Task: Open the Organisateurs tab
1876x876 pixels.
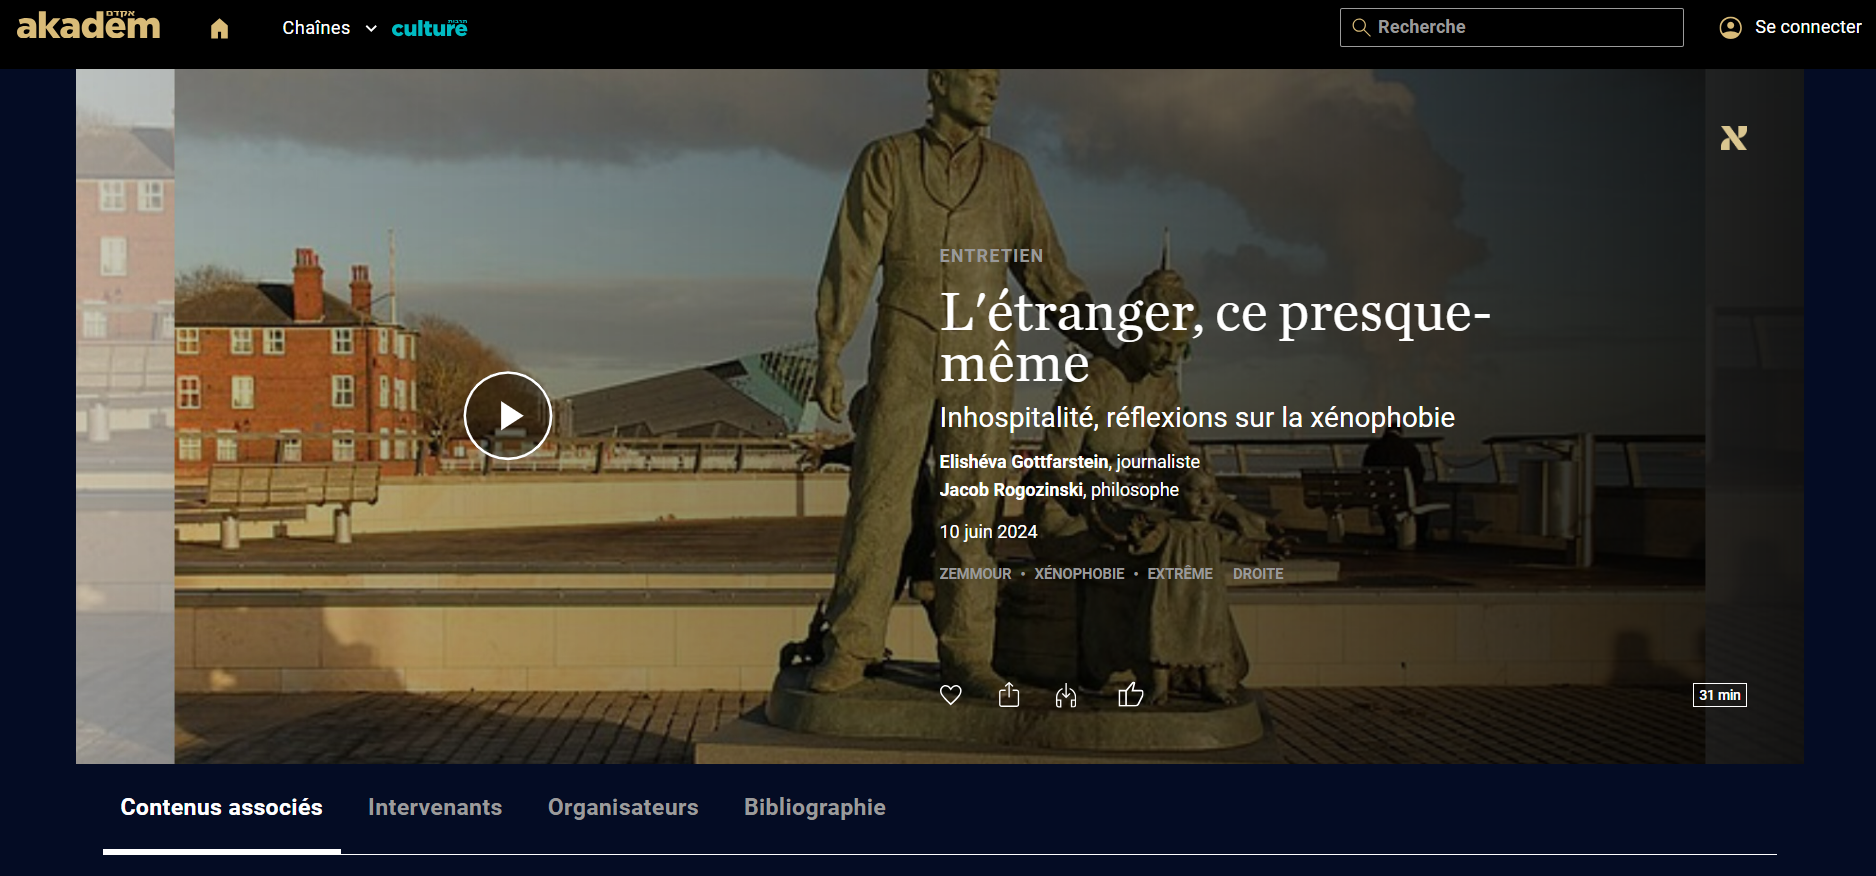Action: [623, 807]
